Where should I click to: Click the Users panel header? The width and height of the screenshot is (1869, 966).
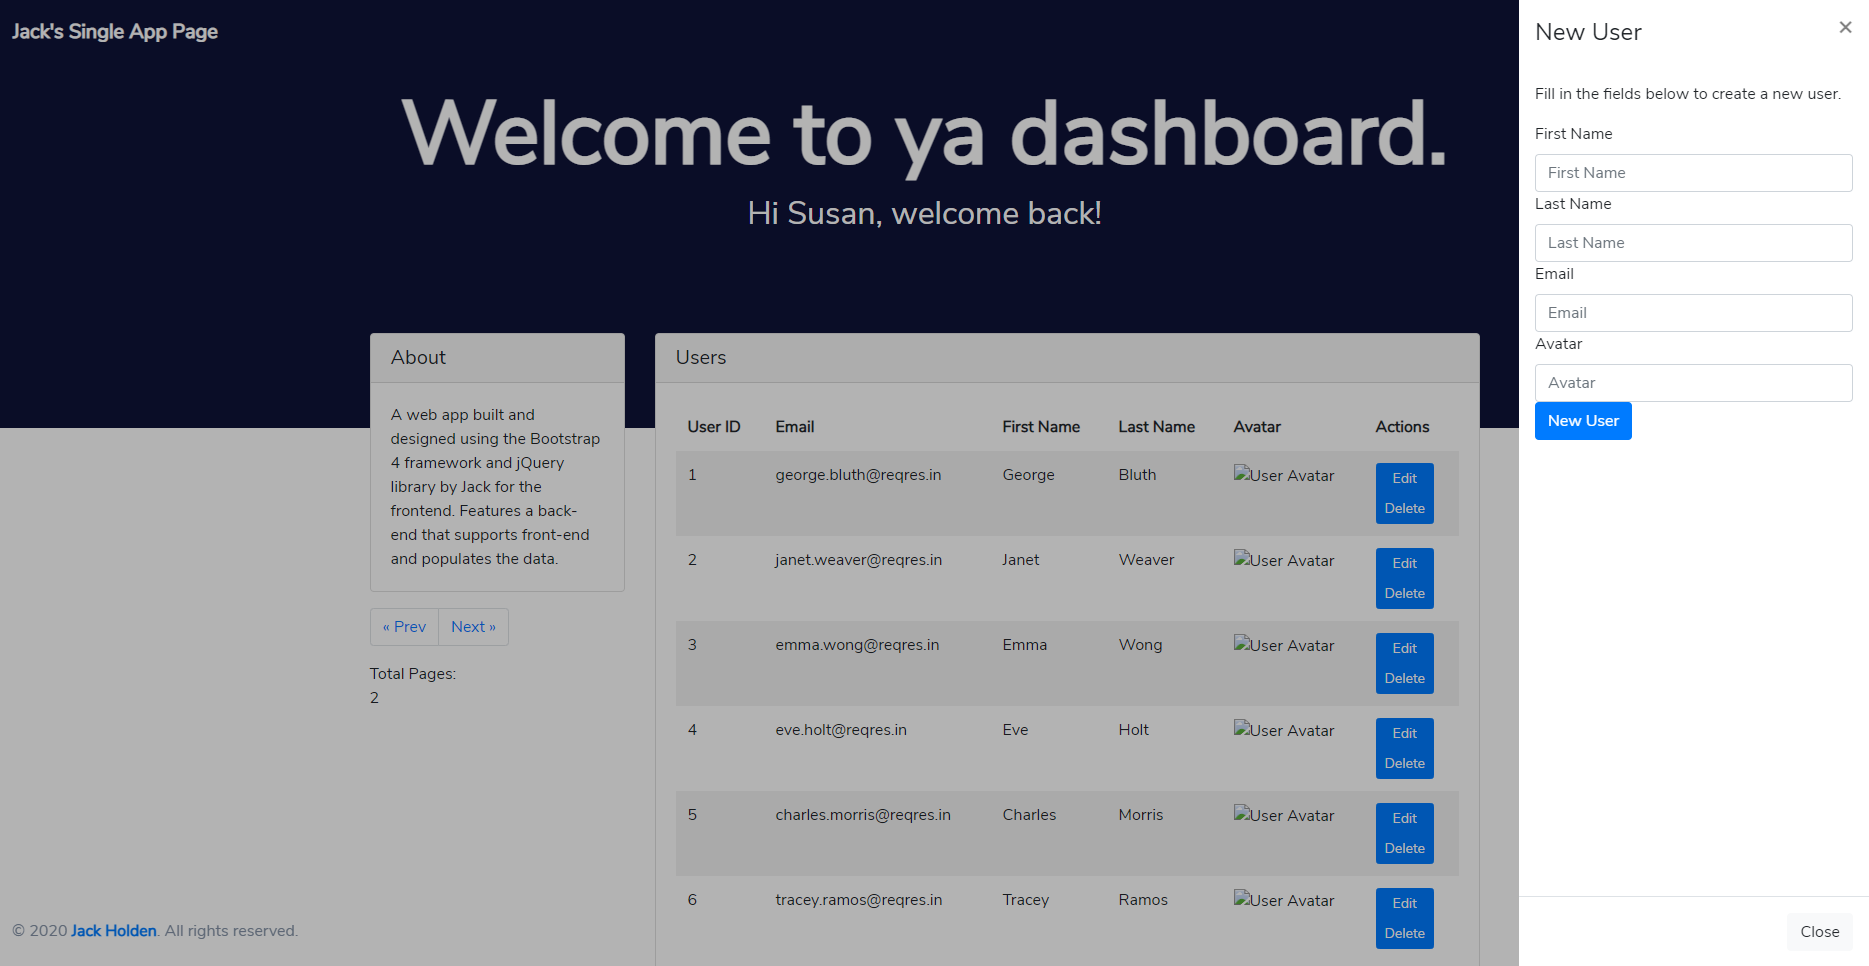pos(700,357)
